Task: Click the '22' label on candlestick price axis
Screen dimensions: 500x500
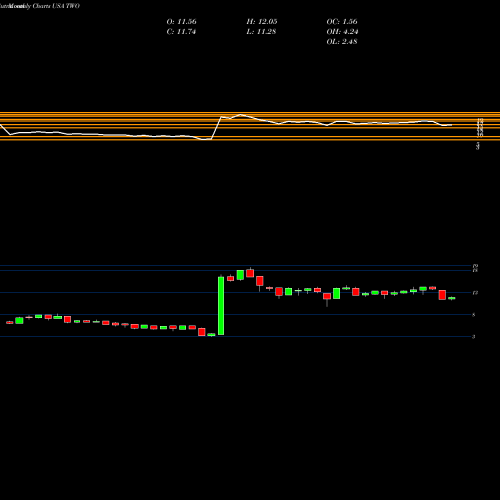Action: (475, 266)
